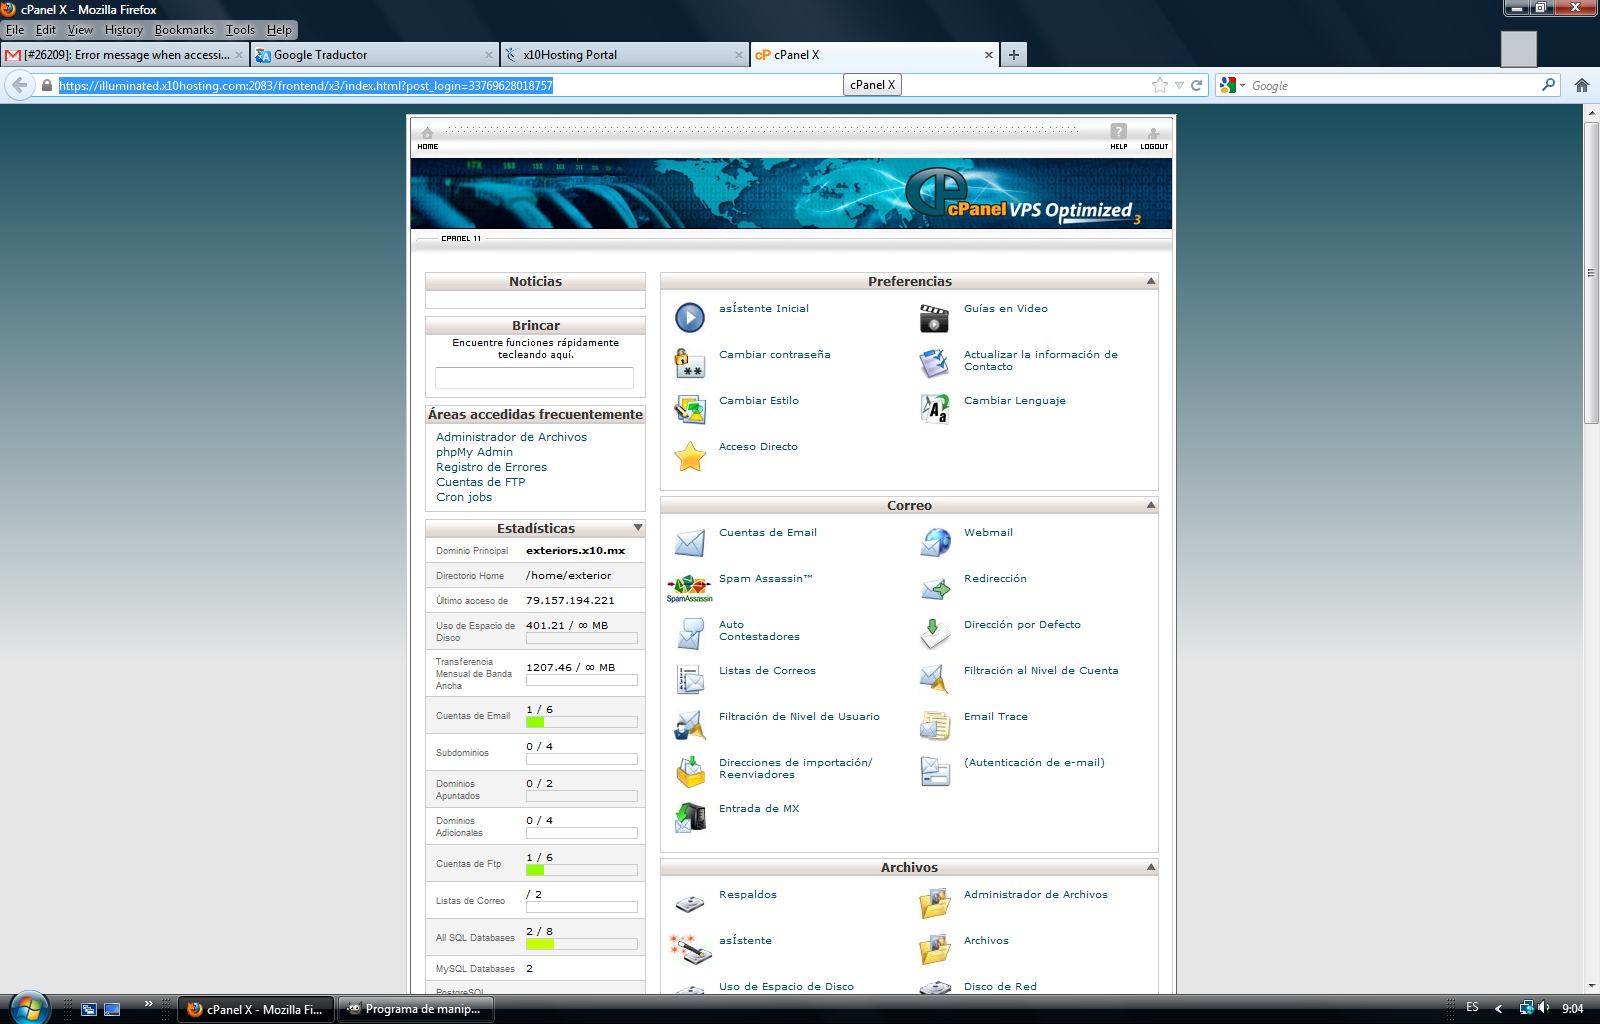
Task: Reload the current page
Action: click(x=1196, y=86)
